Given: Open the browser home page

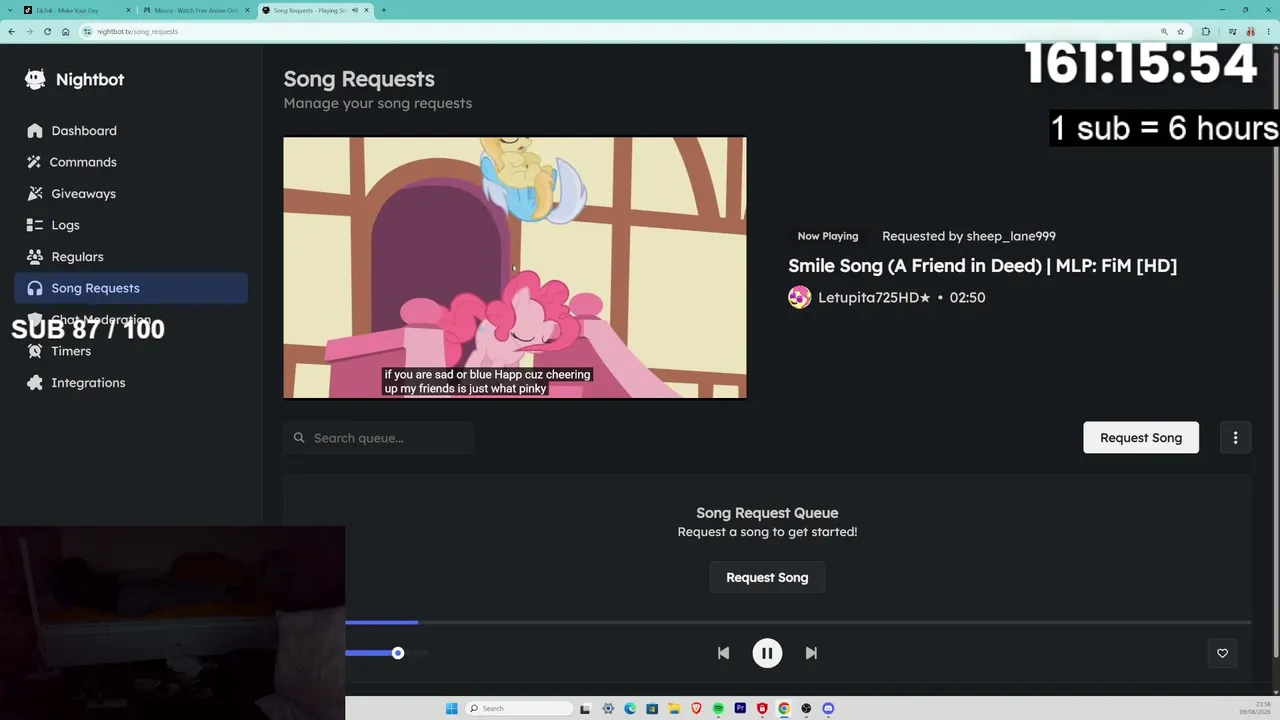Looking at the screenshot, I should click(65, 31).
